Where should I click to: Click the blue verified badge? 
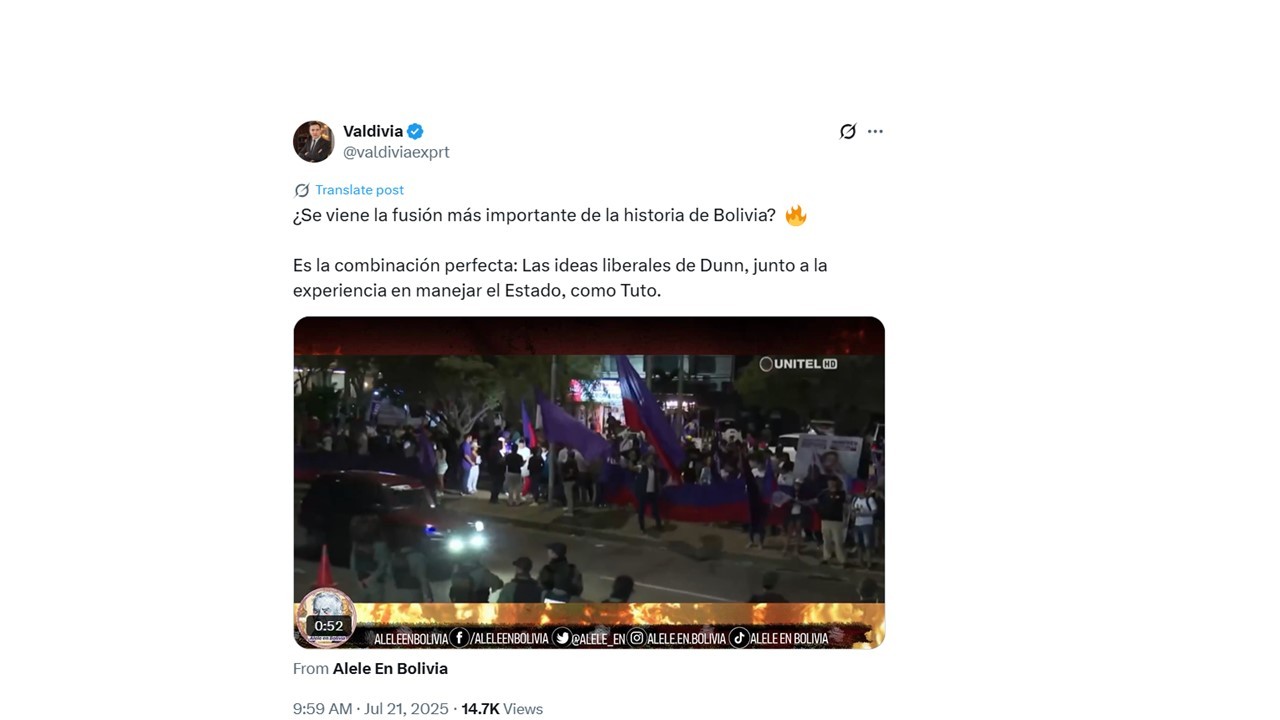pyautogui.click(x=415, y=131)
